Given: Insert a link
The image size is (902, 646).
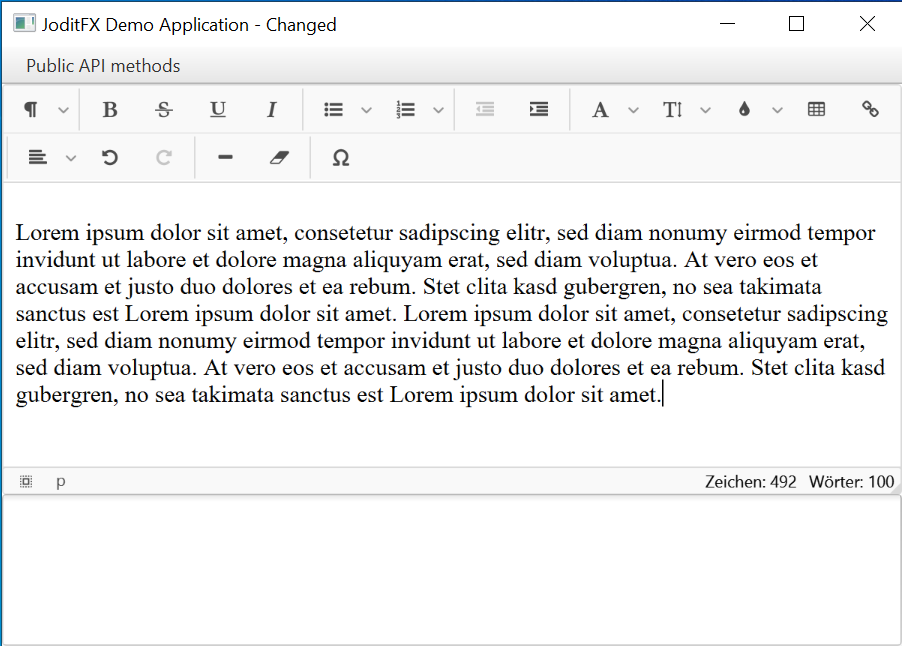Looking at the screenshot, I should tap(870, 109).
